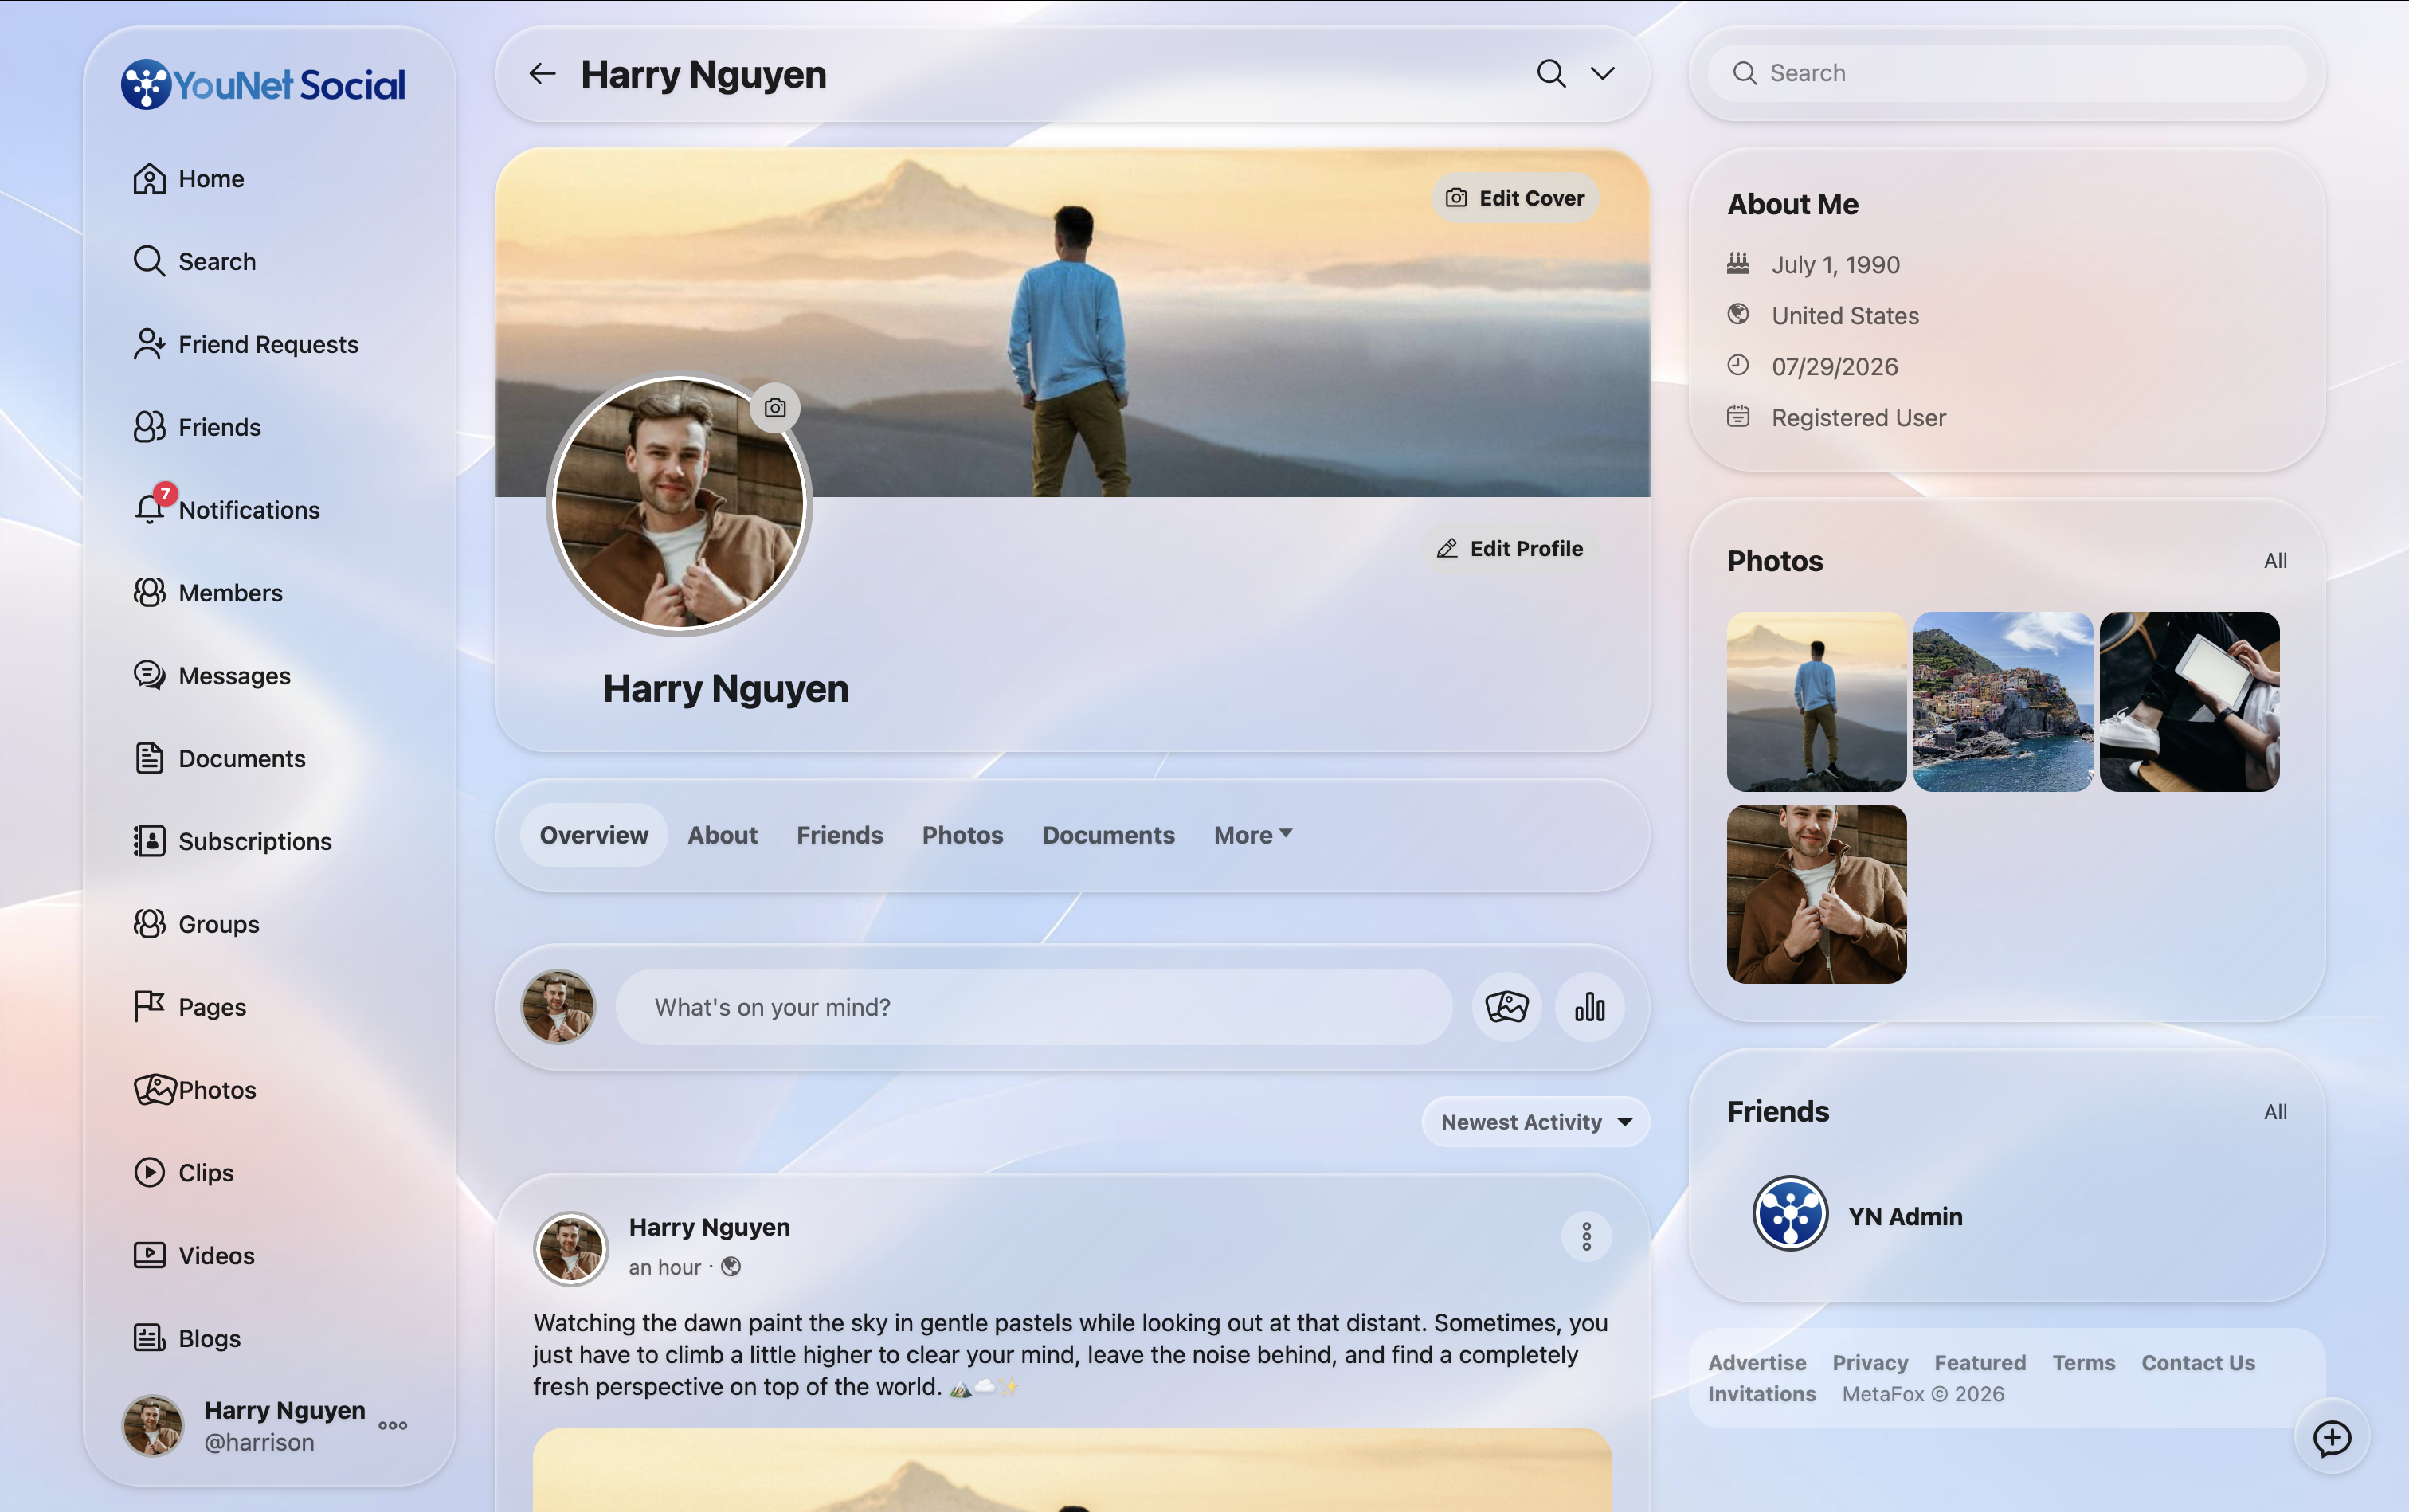Screen dimensions: 2409x1512
Task: Go to Friend Requests
Action: click(x=246, y=344)
